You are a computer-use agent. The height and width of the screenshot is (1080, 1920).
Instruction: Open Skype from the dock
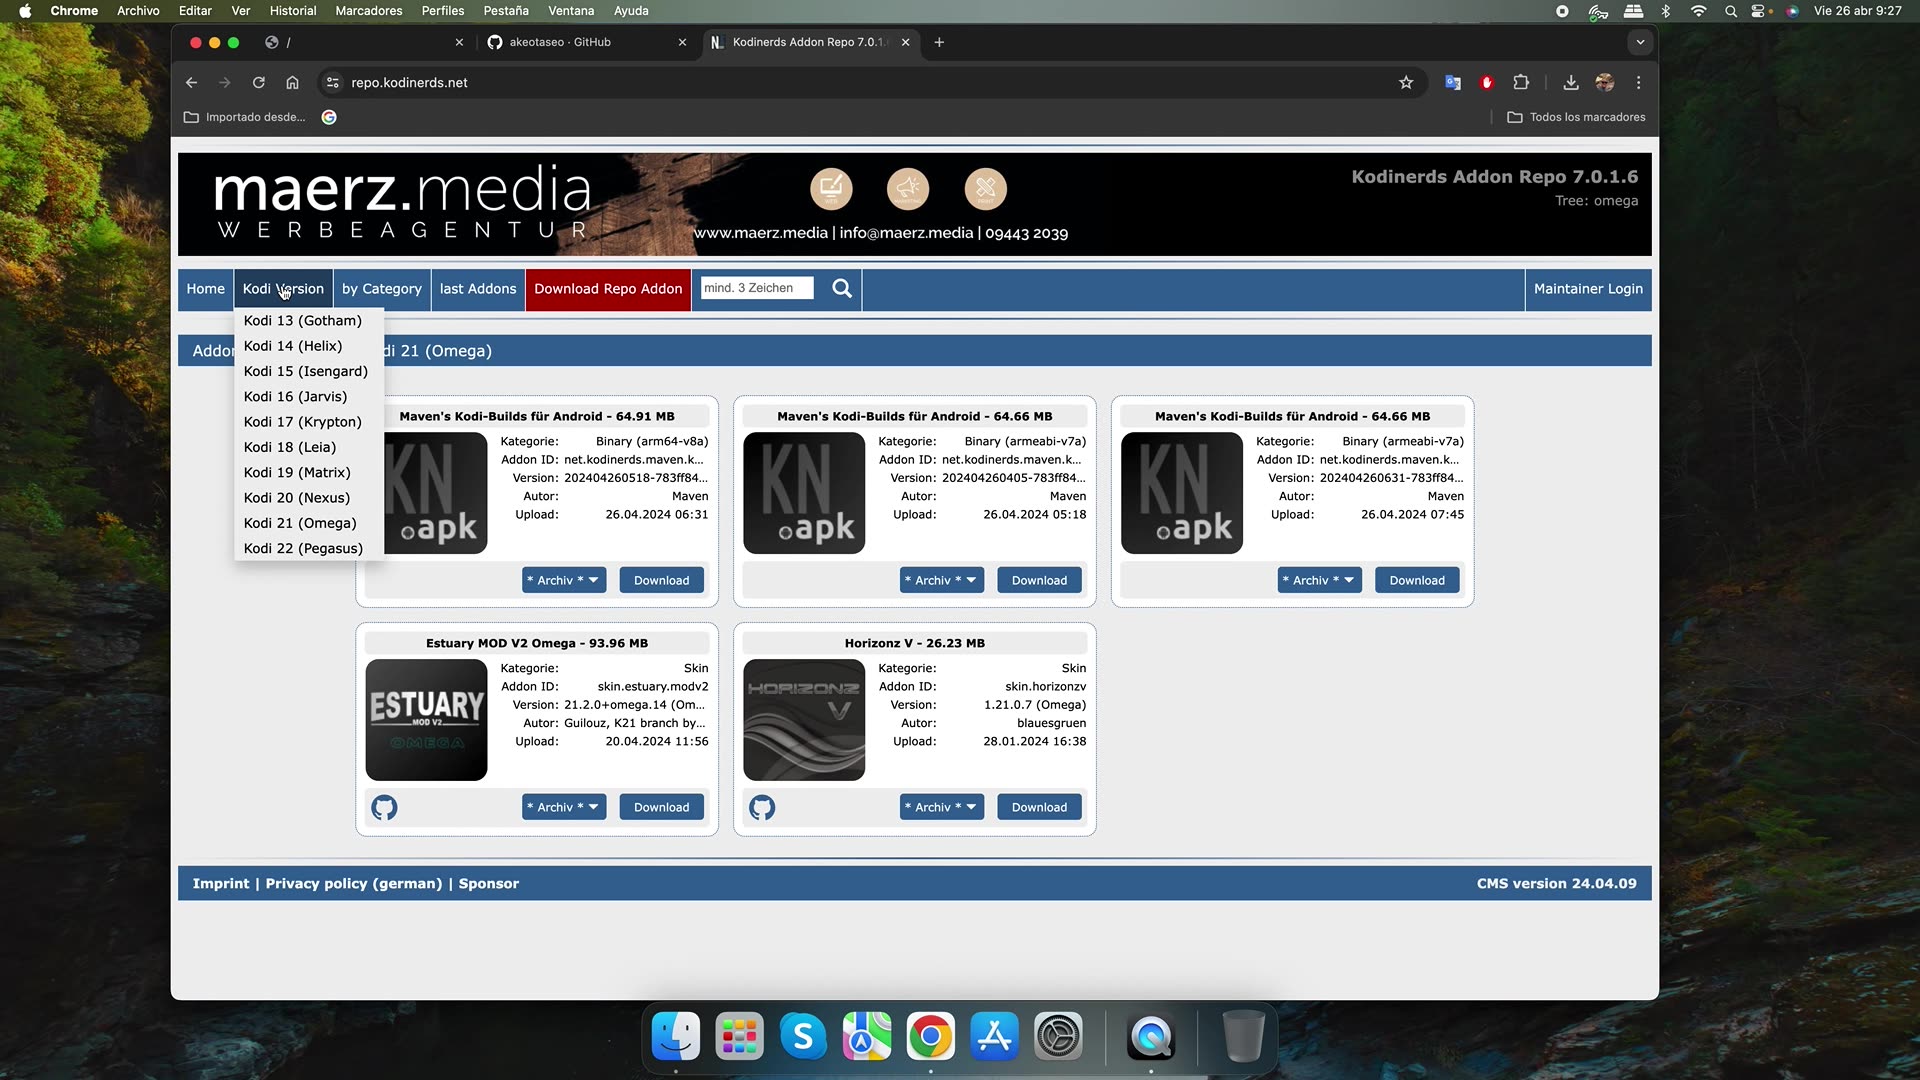[x=802, y=1037]
